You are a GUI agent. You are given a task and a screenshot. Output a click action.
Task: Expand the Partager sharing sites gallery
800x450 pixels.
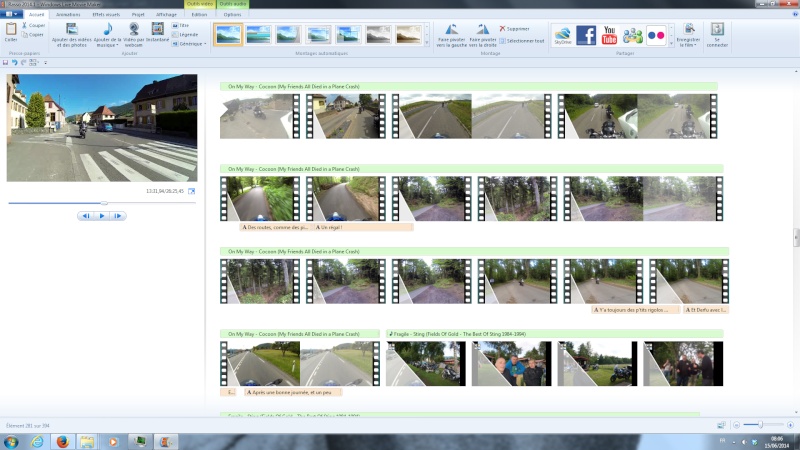click(x=671, y=44)
